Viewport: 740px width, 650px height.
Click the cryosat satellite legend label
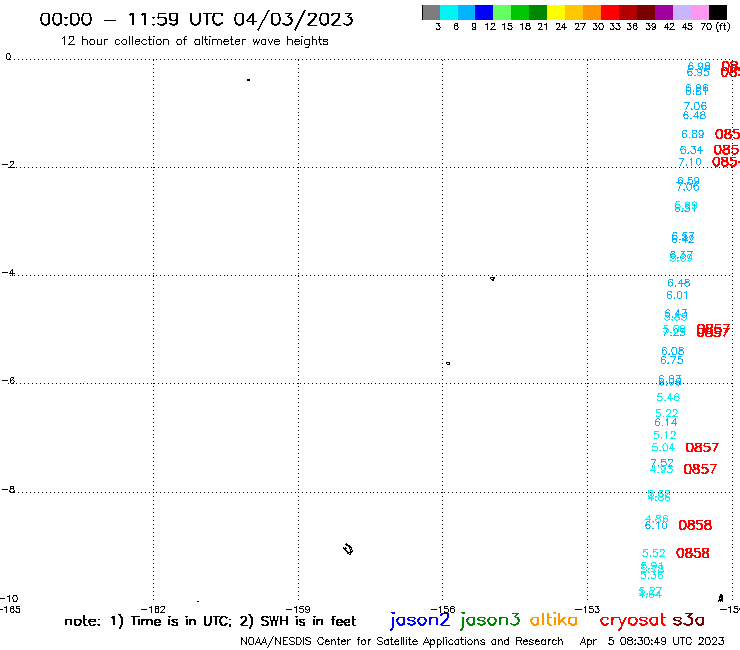[x=632, y=620]
